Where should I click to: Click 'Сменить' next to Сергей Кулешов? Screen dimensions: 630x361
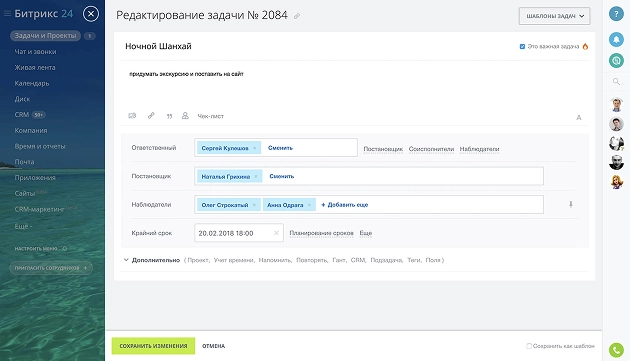click(x=280, y=148)
